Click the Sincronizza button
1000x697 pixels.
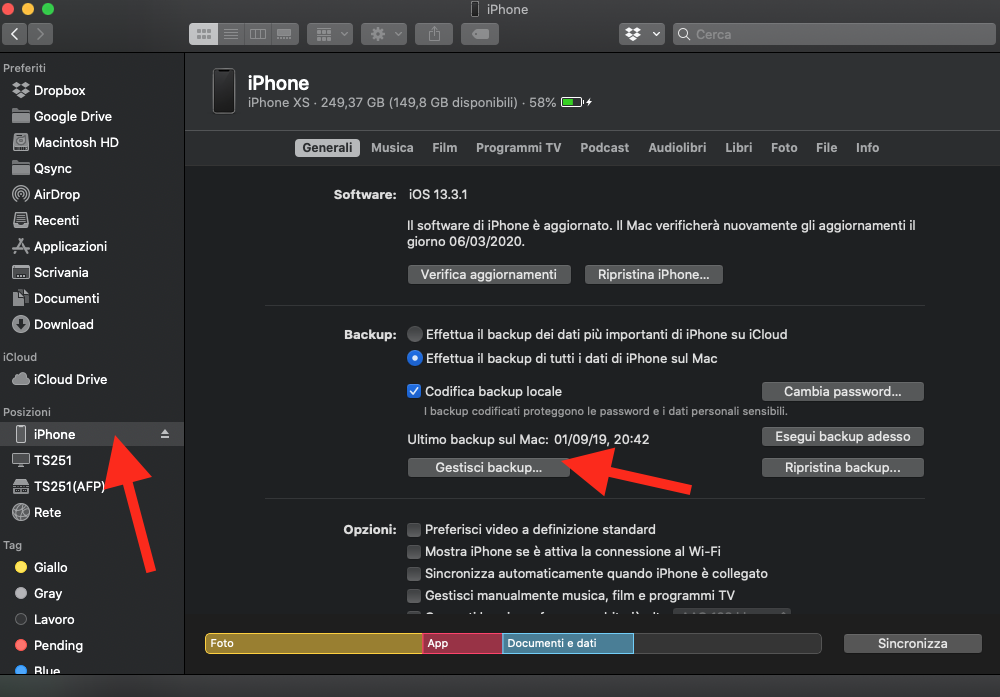[x=913, y=643]
